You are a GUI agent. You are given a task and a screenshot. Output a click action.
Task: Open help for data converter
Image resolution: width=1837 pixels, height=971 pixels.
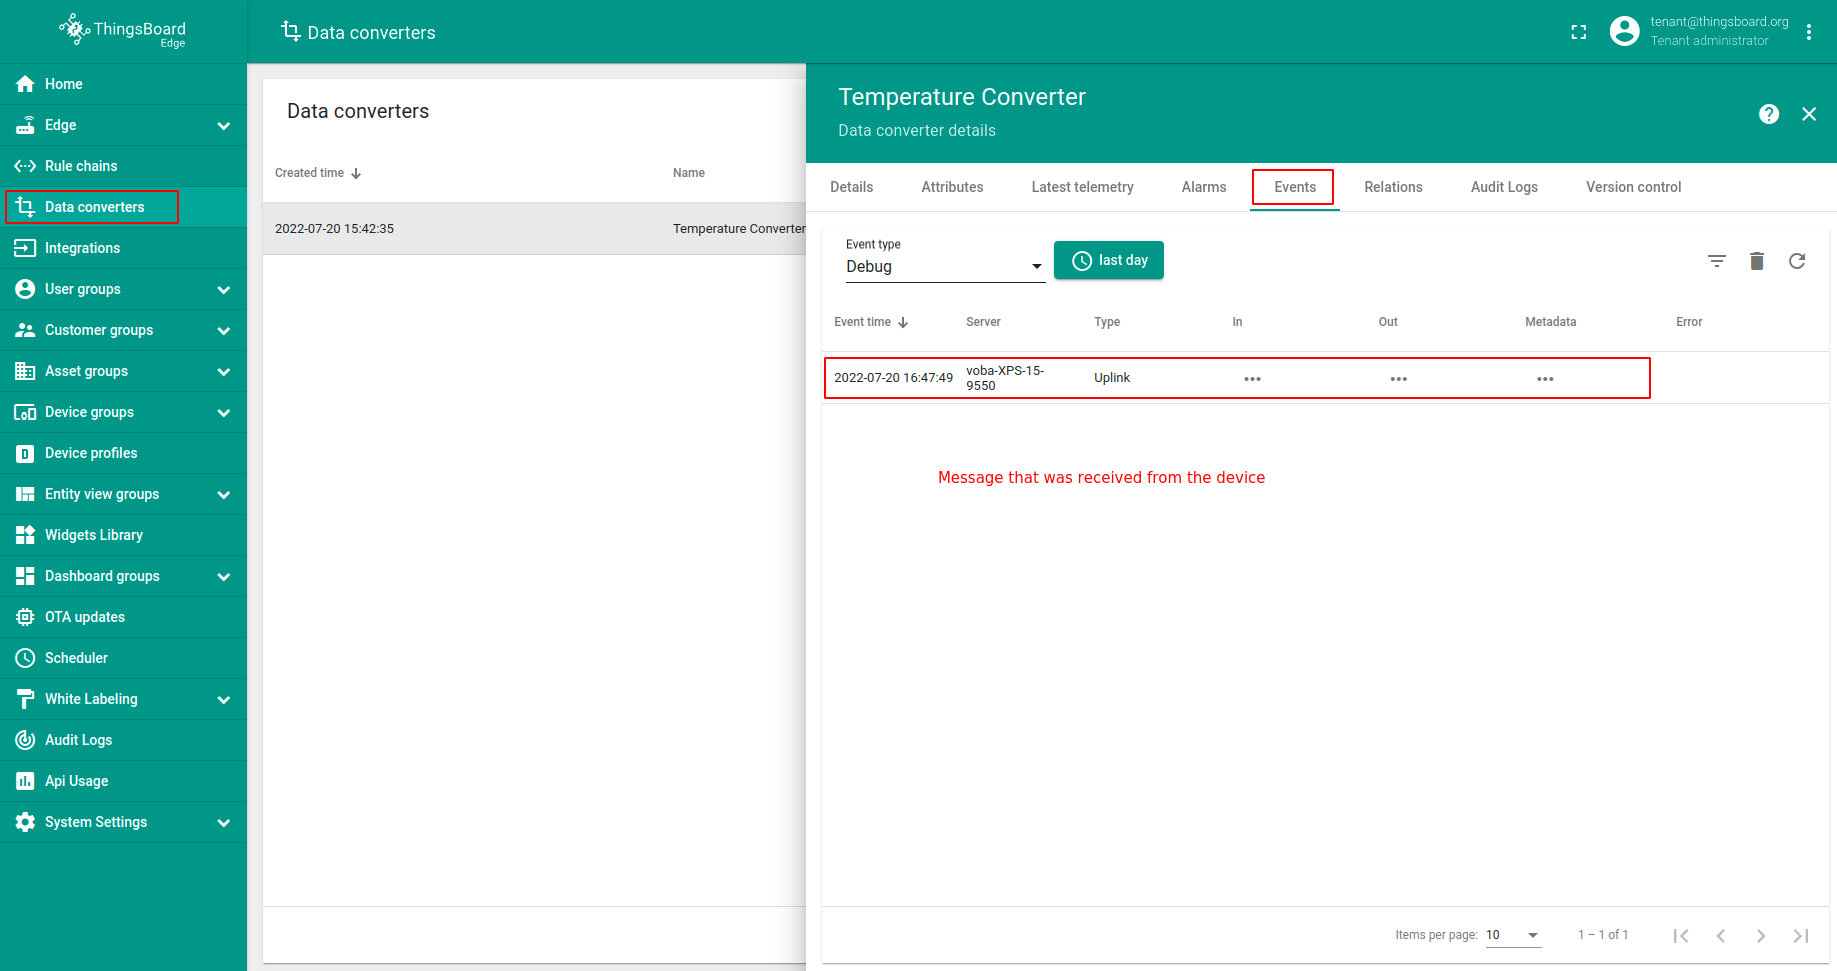(x=1769, y=114)
